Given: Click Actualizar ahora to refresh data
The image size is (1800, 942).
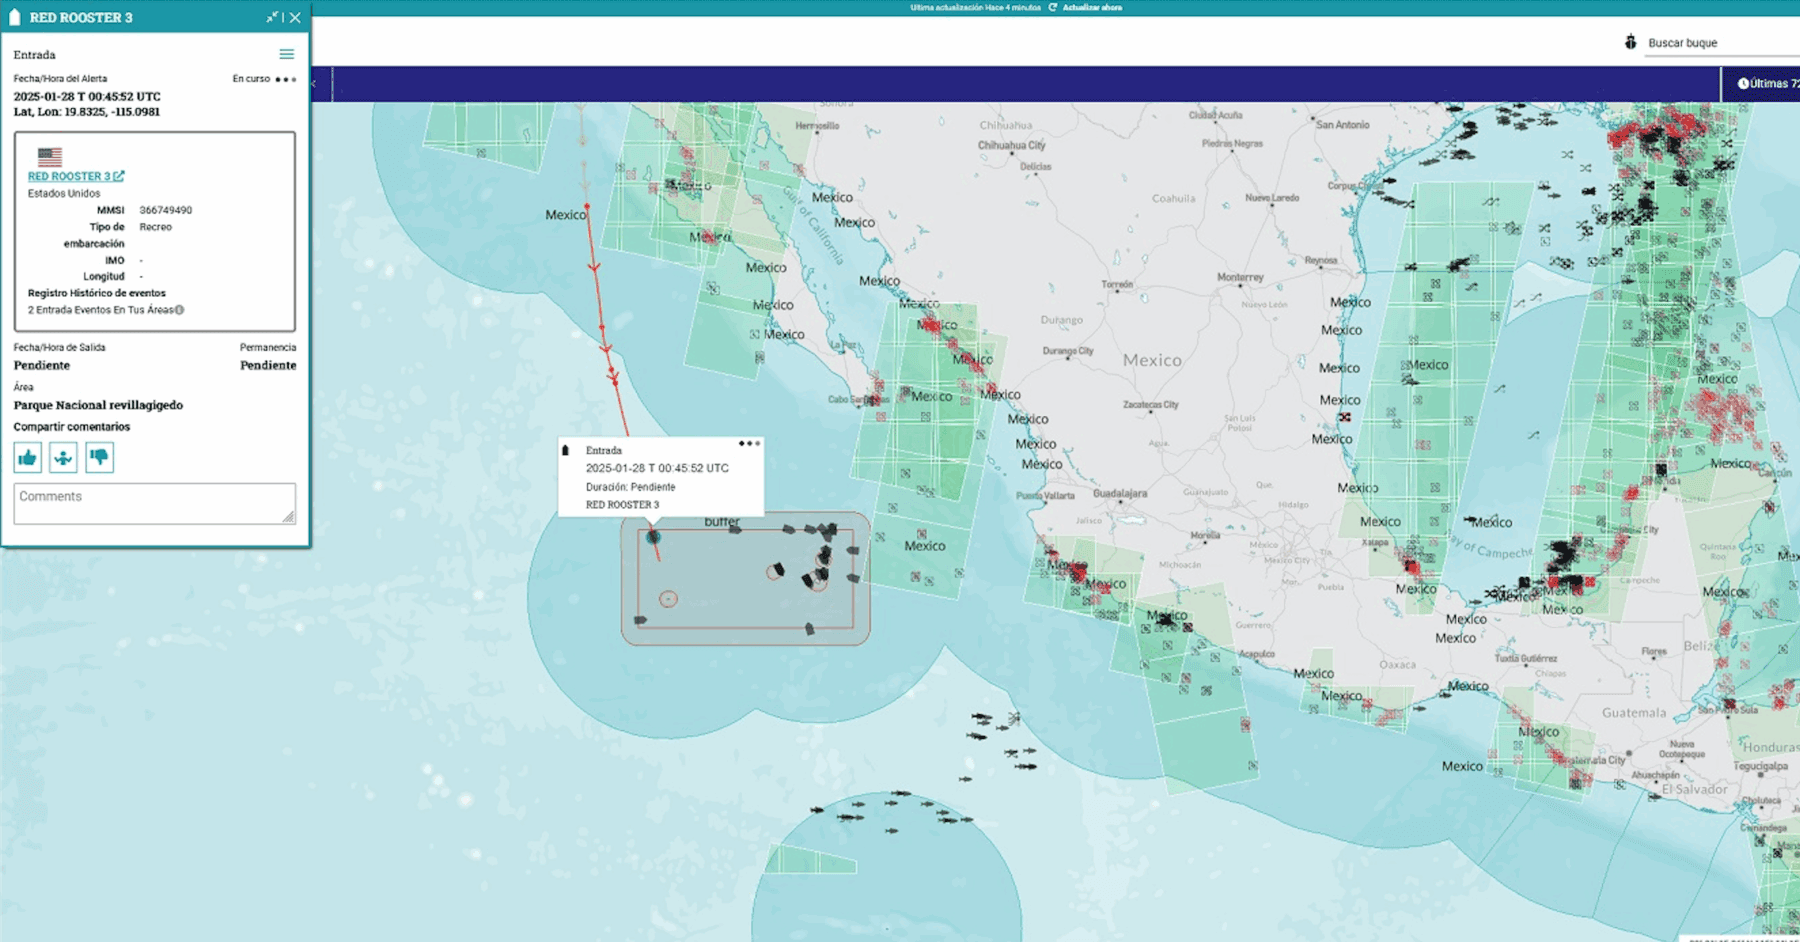Looking at the screenshot, I should click(1092, 7).
